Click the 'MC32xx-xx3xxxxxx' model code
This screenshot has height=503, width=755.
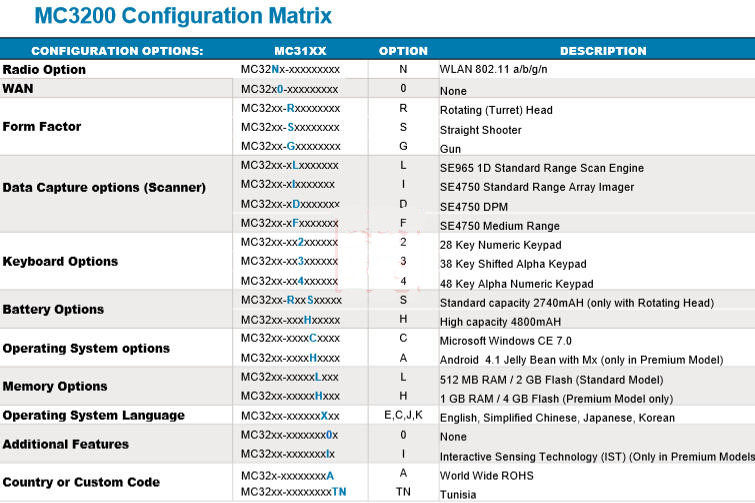click(289, 261)
